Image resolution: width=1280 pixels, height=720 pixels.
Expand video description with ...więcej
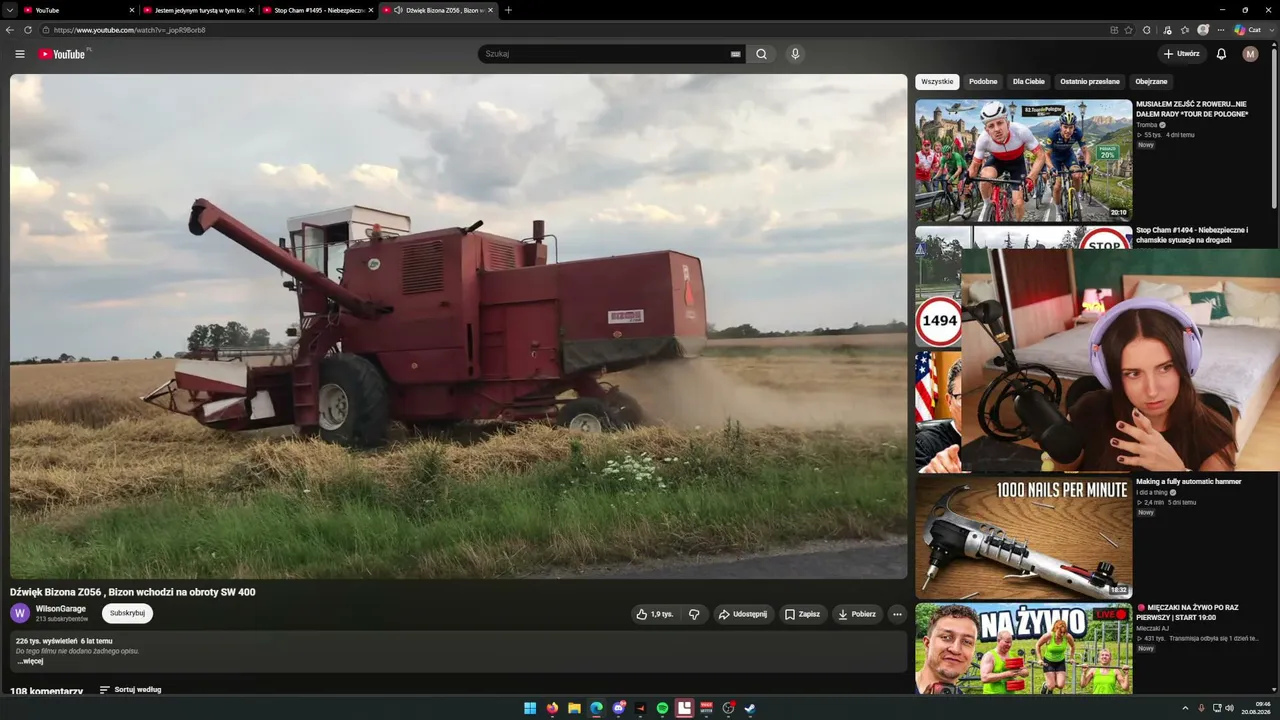point(30,661)
